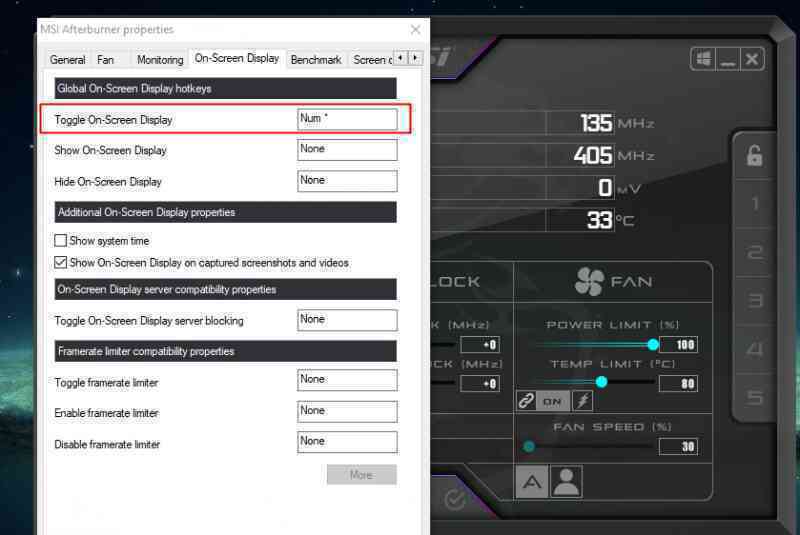Switch to the Benchmark tab
The image size is (800, 535).
(316, 60)
